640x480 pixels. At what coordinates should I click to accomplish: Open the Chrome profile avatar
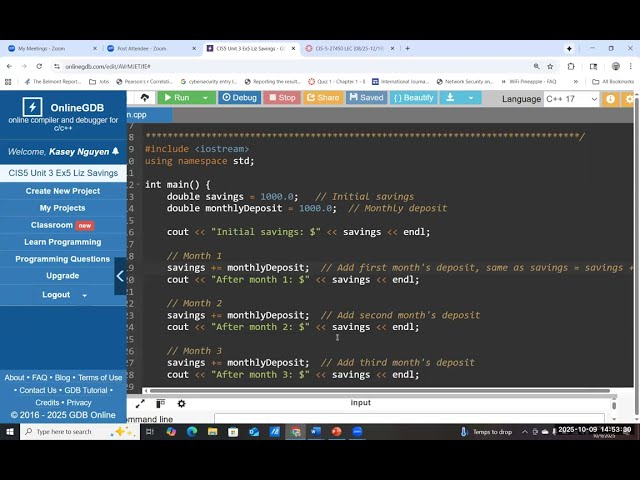click(616, 66)
